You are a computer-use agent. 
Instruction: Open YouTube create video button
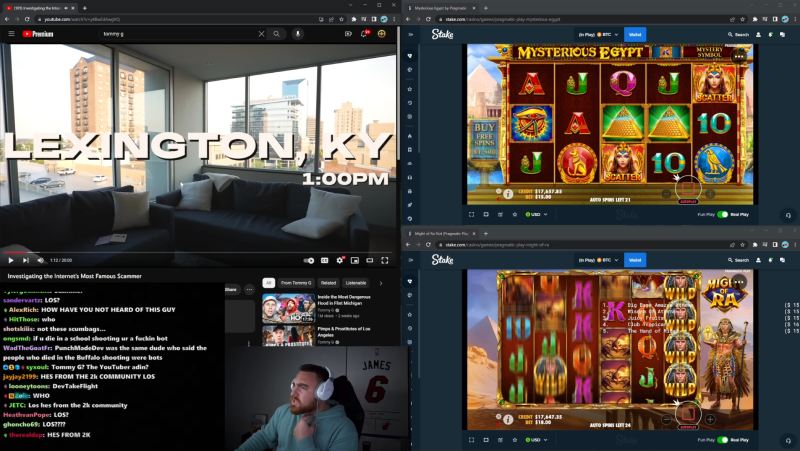(348, 34)
